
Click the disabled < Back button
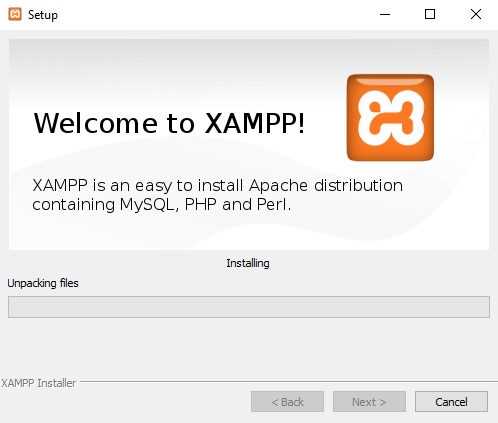click(x=287, y=402)
